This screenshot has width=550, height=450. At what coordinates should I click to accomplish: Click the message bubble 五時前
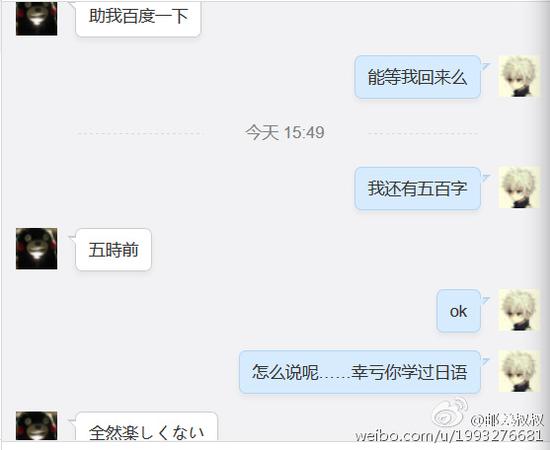pos(114,250)
